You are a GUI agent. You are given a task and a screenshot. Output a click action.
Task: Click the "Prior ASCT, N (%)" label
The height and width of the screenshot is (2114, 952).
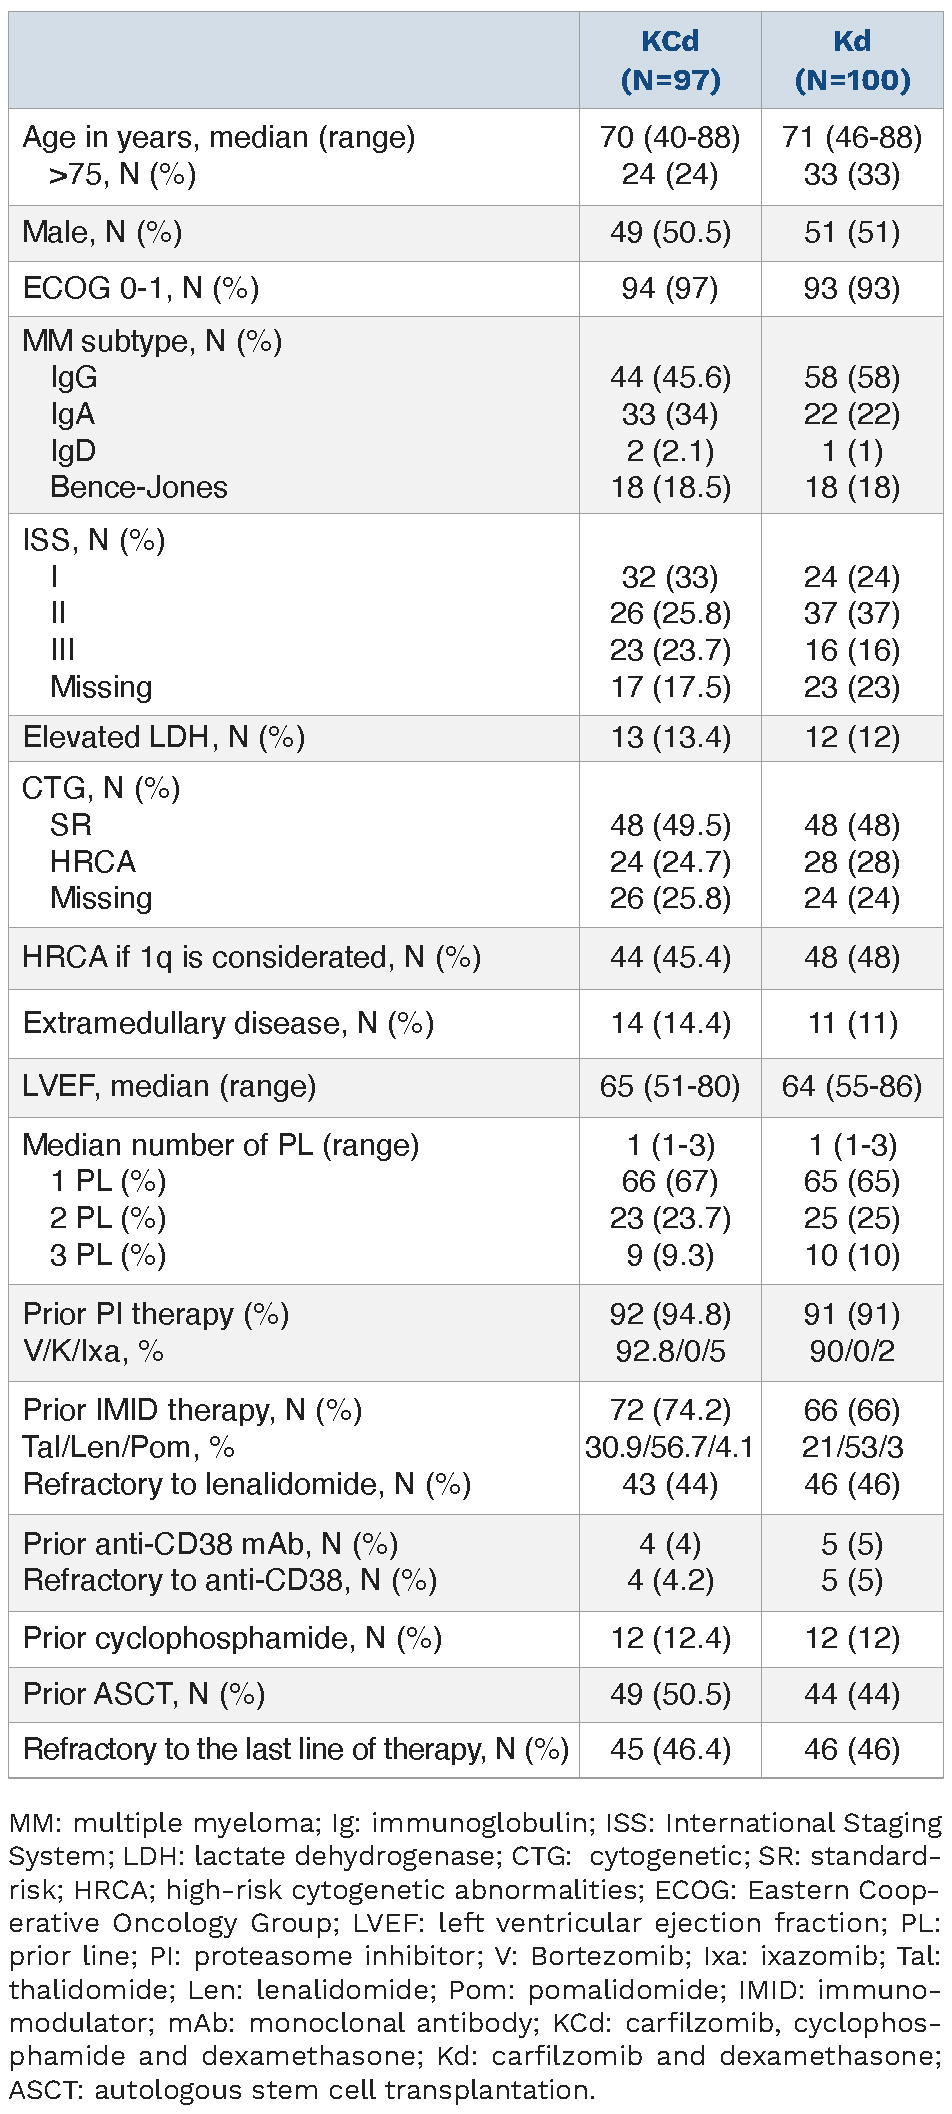coord(144,1694)
